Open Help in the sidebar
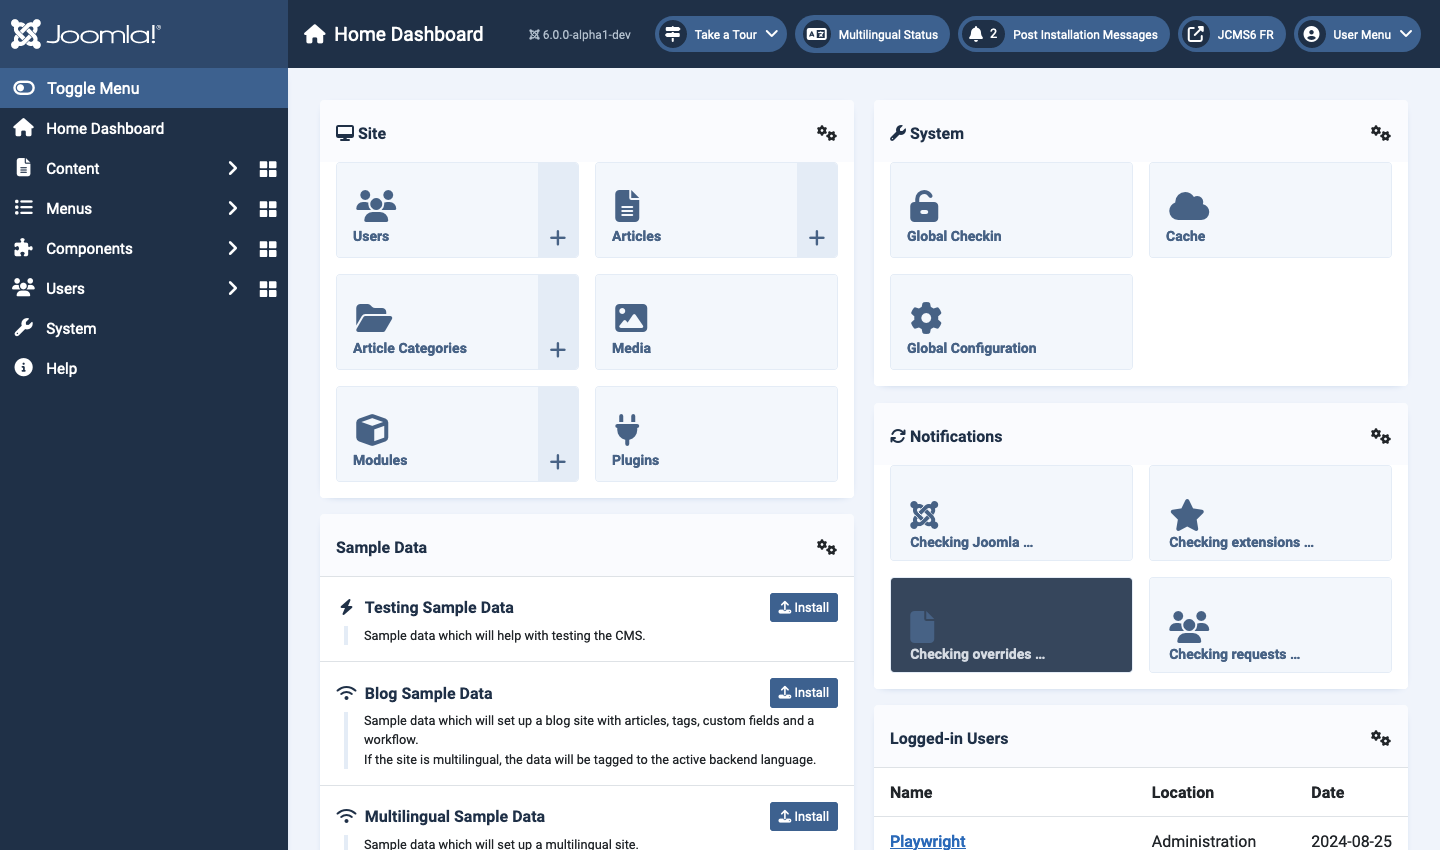The image size is (1440, 850). pos(144,368)
